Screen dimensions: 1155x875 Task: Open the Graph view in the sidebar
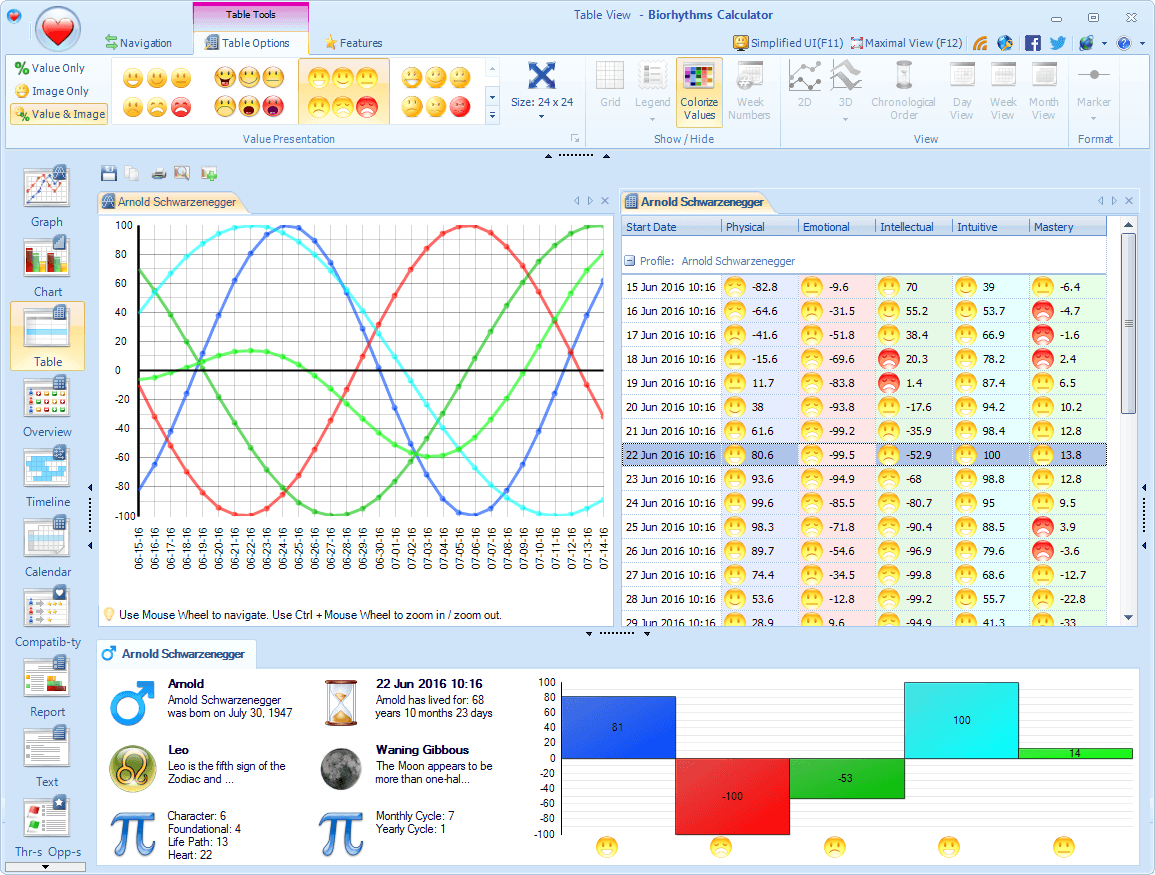tap(47, 196)
